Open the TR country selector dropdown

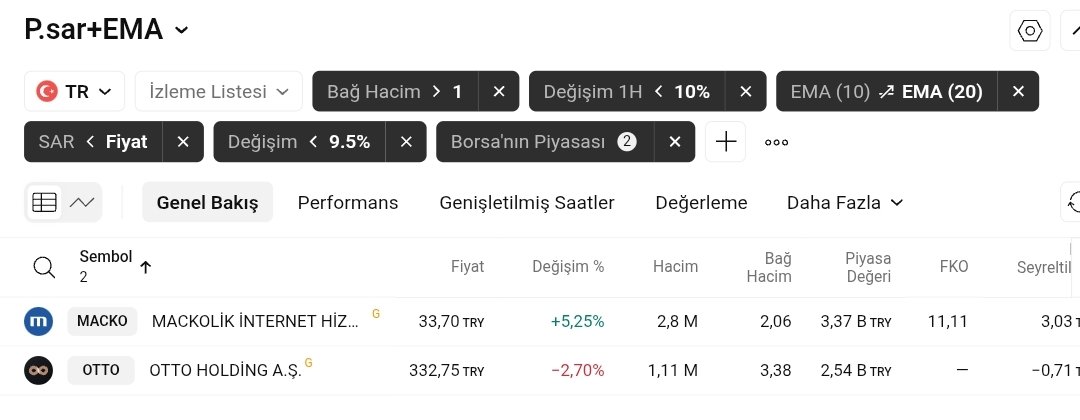75,92
